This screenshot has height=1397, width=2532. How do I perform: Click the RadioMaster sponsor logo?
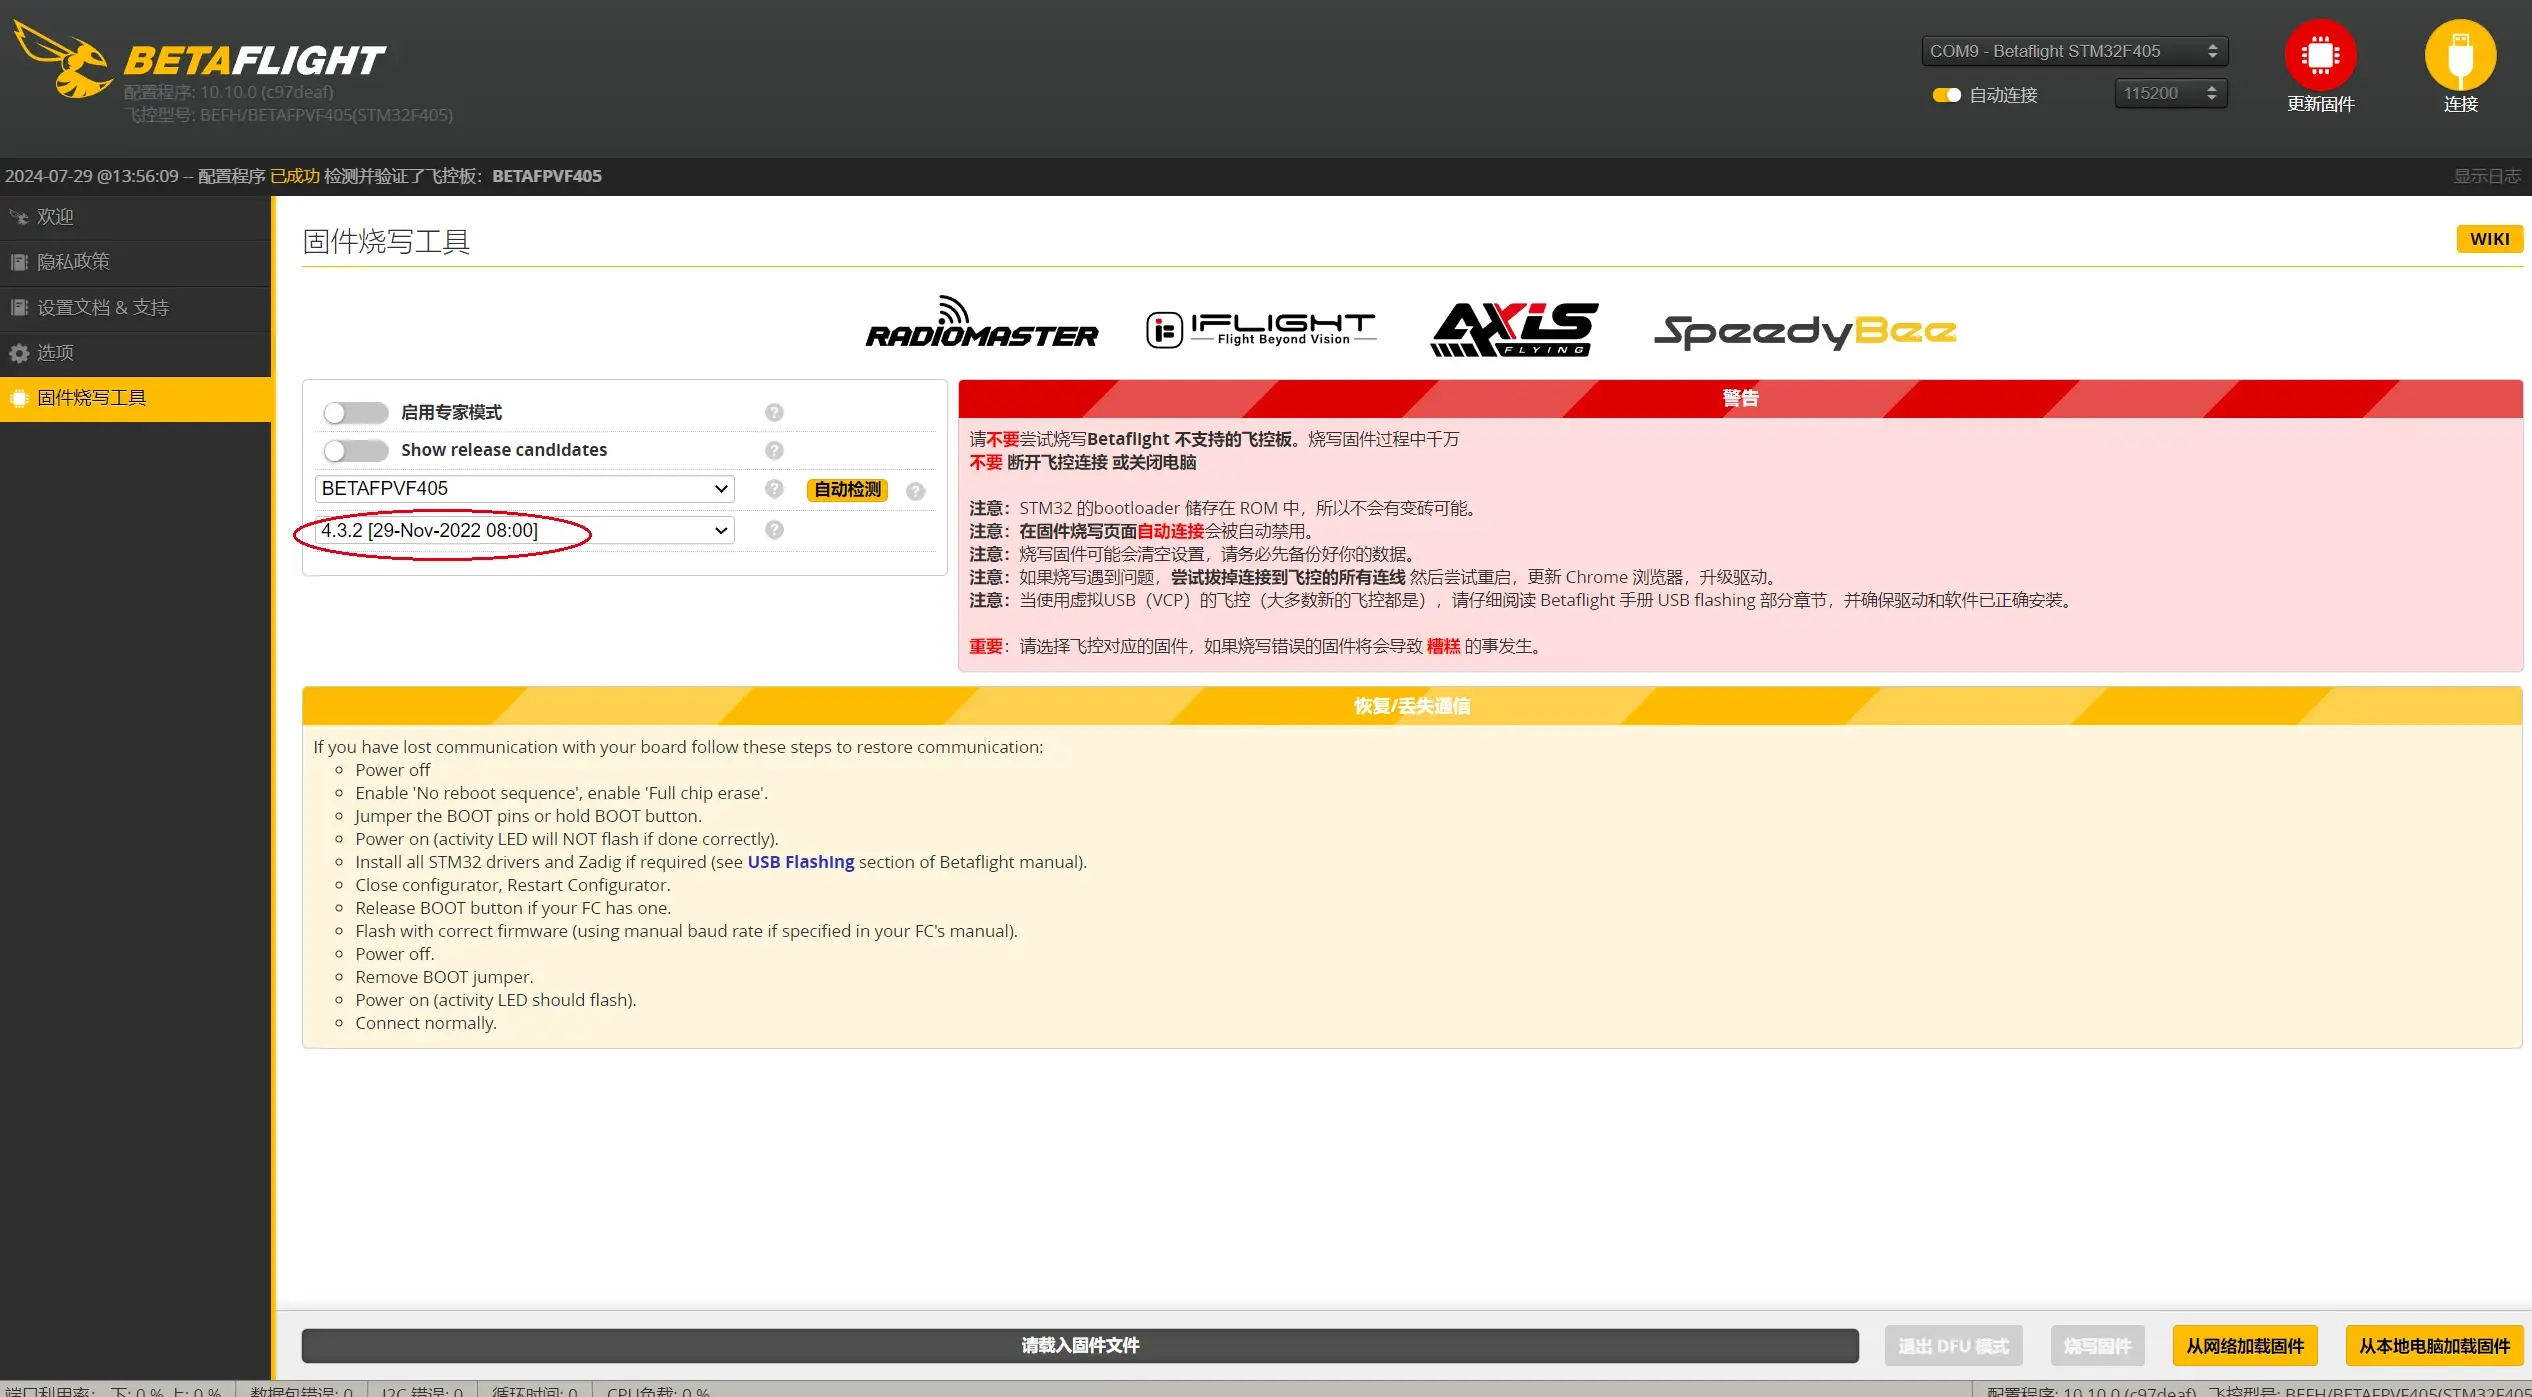(981, 324)
